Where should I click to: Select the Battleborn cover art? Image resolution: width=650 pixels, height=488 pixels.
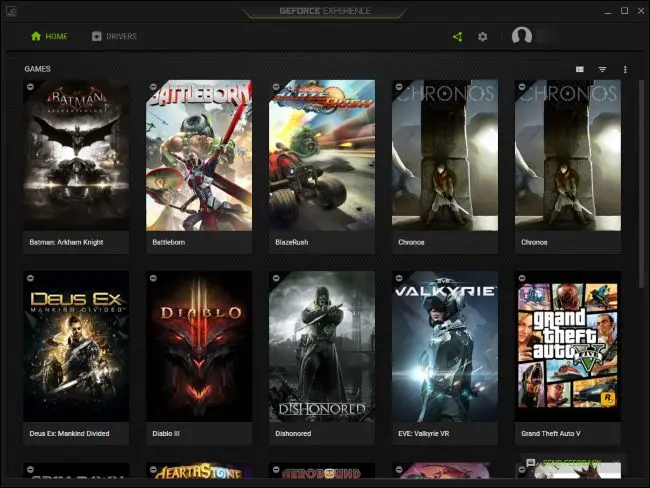[199, 155]
